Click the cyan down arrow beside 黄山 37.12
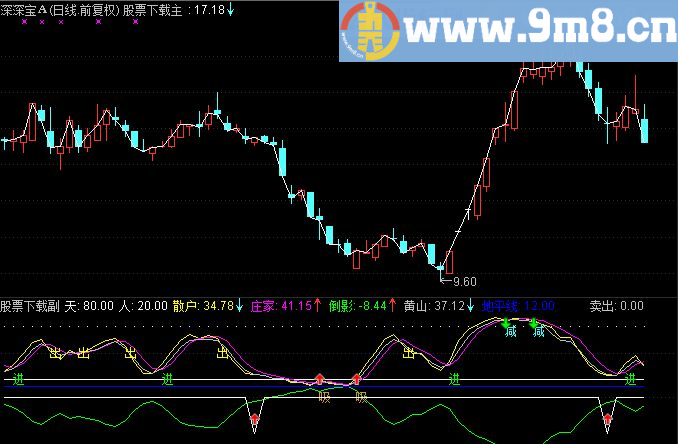The image size is (678, 444). click(470, 306)
